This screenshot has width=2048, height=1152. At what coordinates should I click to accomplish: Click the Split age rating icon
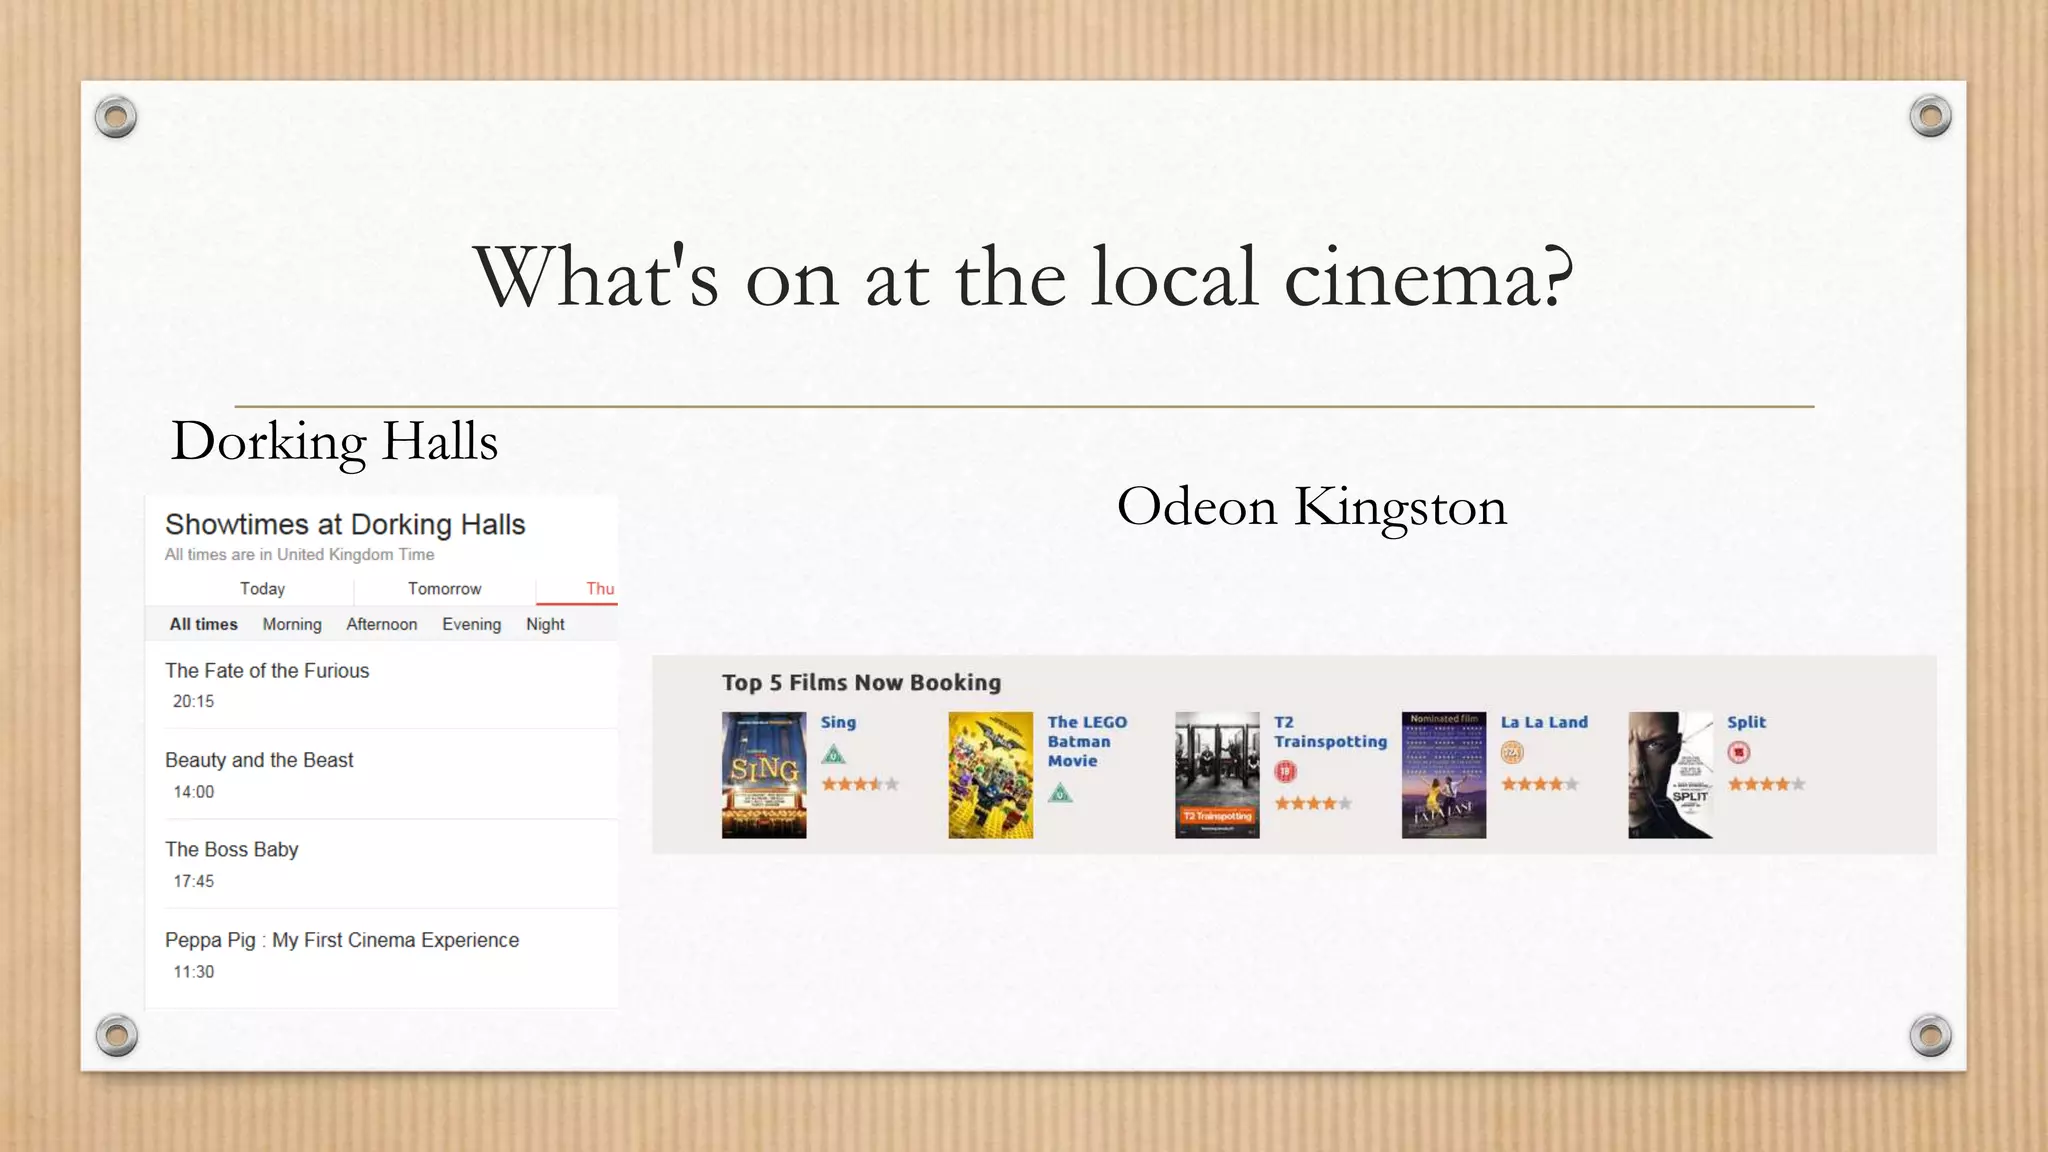point(1739,752)
